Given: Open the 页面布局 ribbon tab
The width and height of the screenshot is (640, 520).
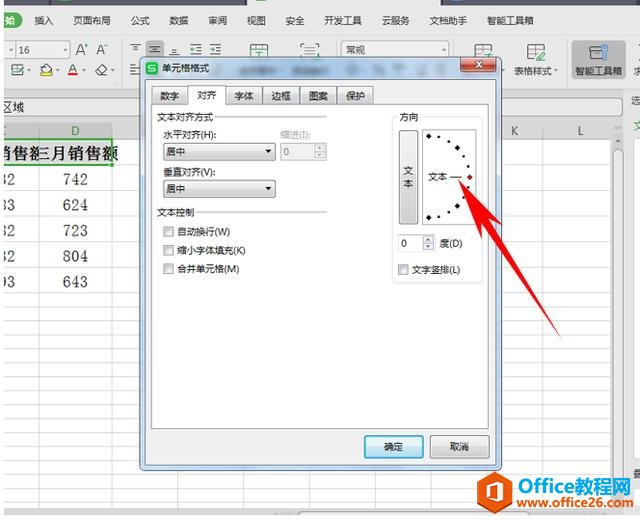Looking at the screenshot, I should click(x=92, y=20).
